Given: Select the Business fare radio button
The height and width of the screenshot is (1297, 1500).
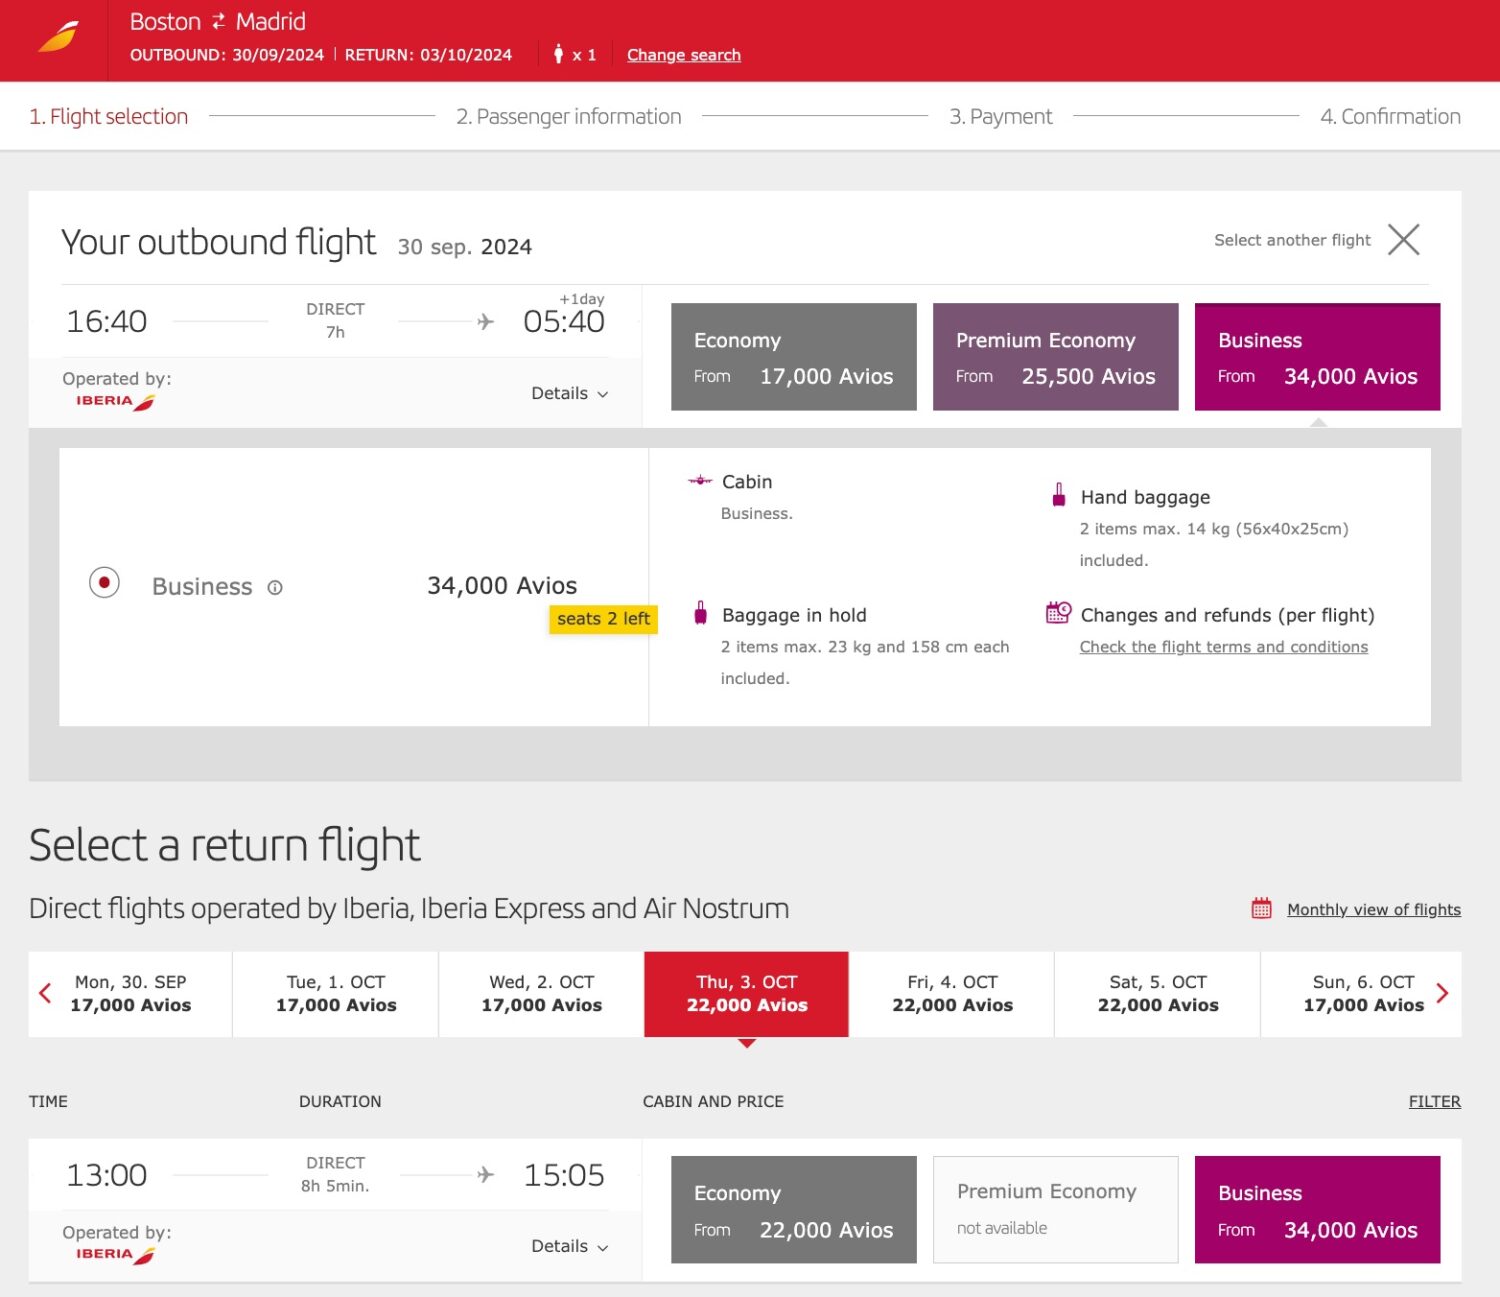Looking at the screenshot, I should pos(104,582).
